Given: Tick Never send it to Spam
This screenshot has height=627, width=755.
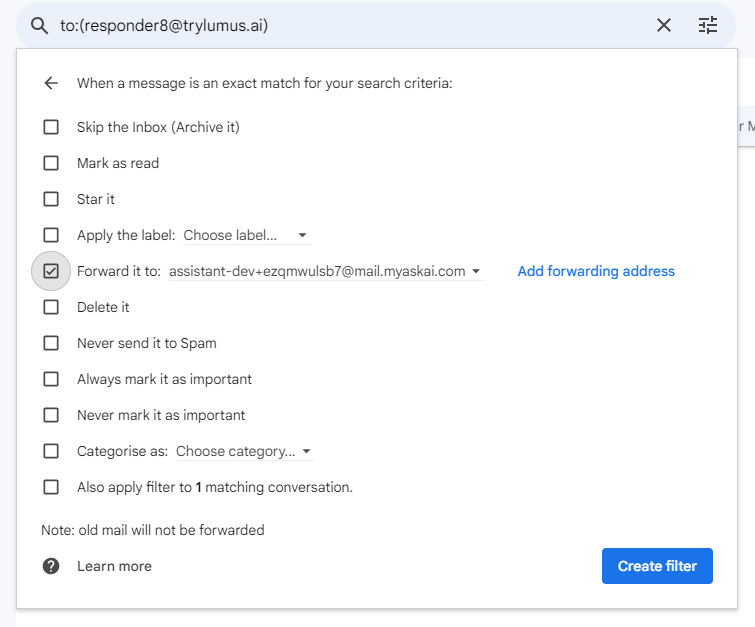Looking at the screenshot, I should click(x=51, y=343).
